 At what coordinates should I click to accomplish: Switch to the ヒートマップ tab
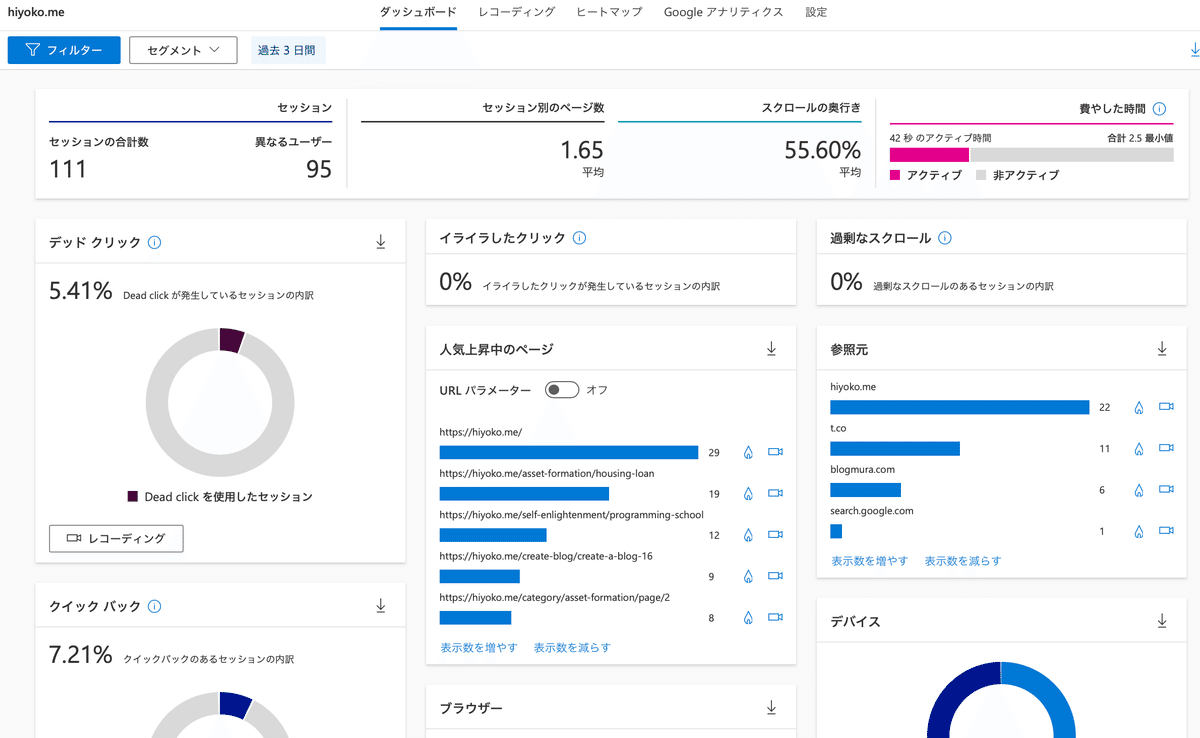[610, 13]
